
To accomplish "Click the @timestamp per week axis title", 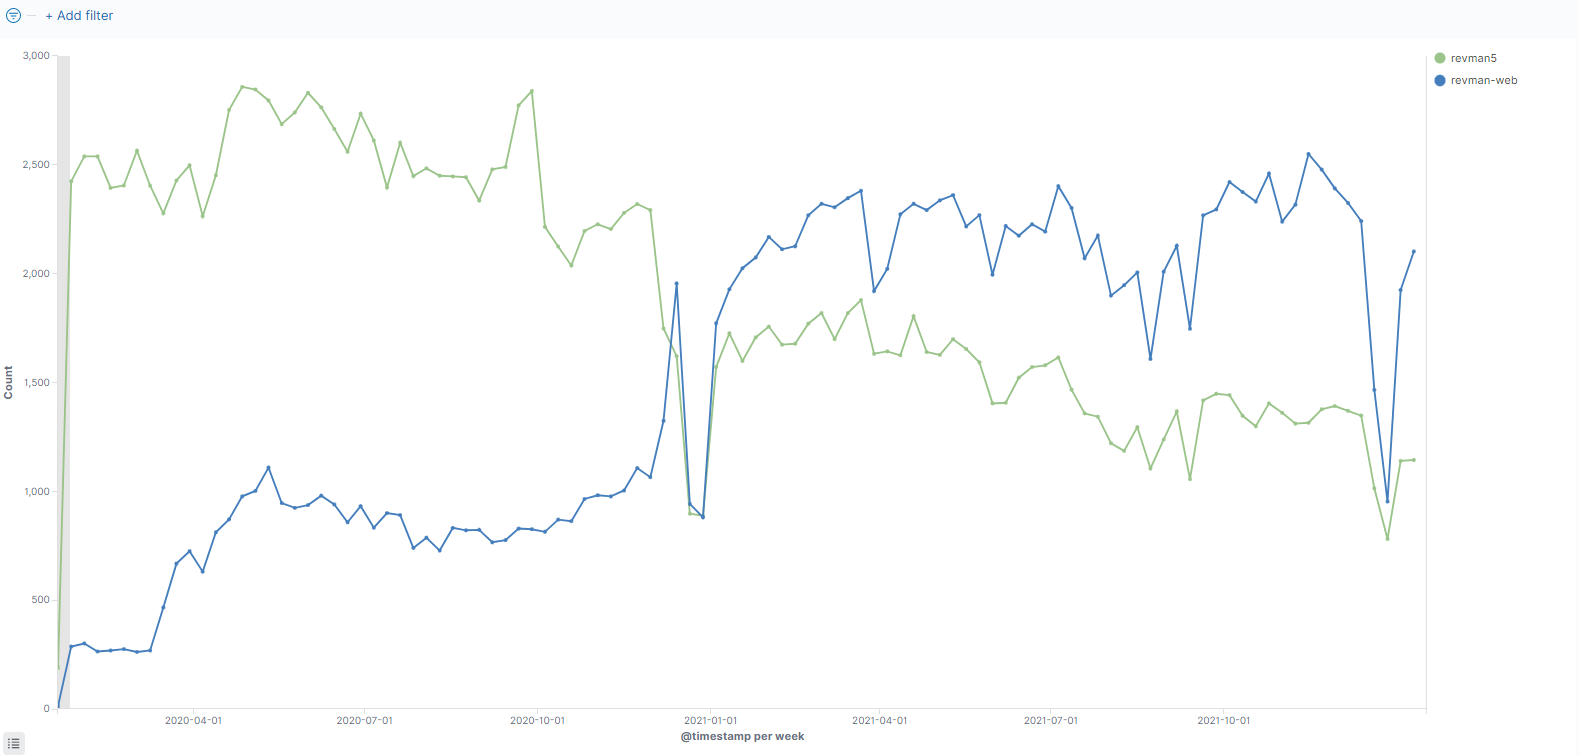I will [742, 736].
